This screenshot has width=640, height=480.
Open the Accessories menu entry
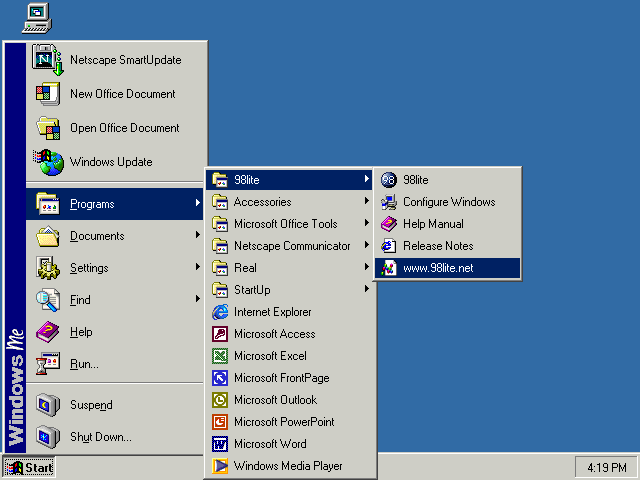point(289,202)
